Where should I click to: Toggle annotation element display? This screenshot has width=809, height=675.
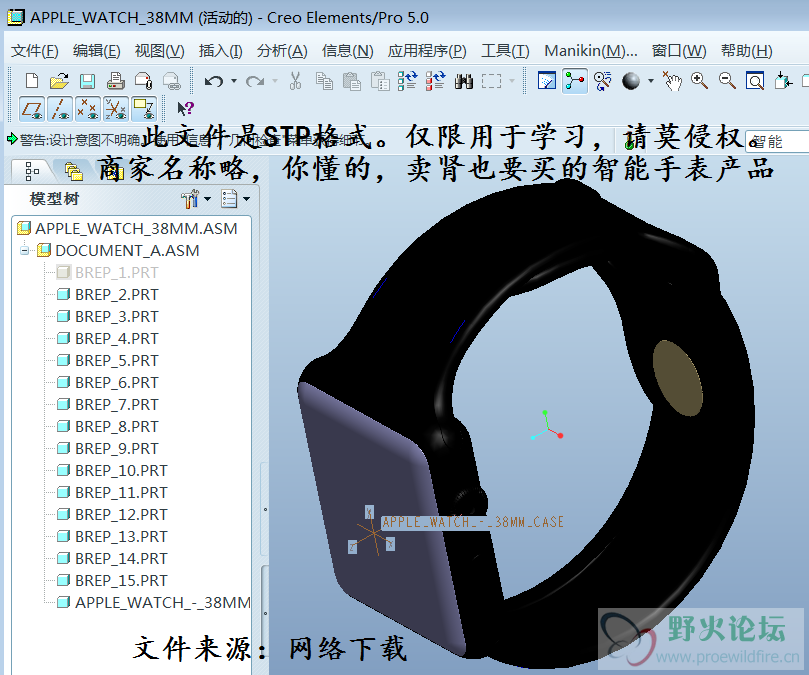click(x=144, y=109)
